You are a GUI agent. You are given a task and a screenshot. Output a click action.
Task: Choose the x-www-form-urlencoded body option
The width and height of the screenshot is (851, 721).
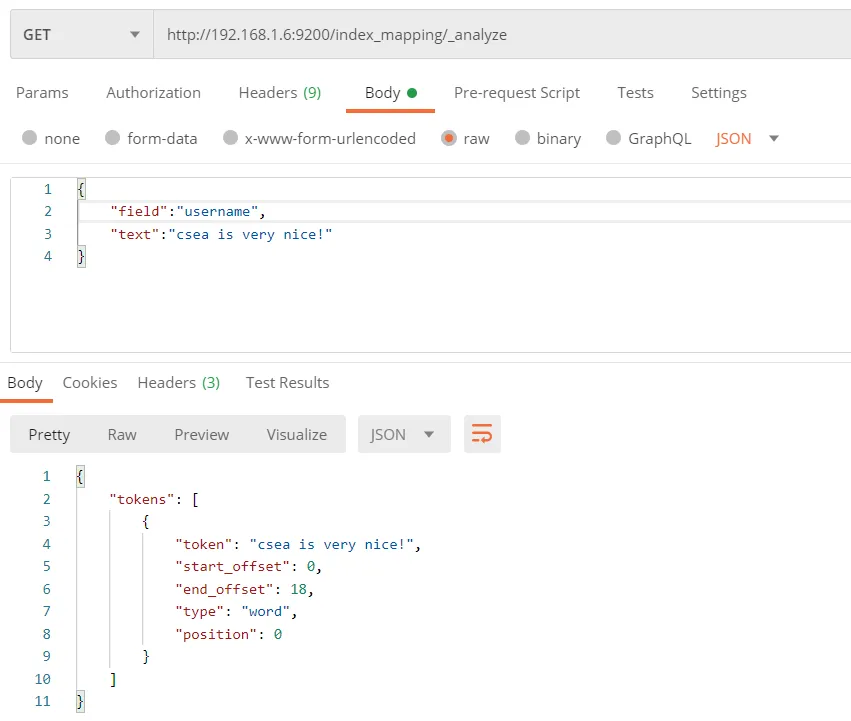pos(230,138)
